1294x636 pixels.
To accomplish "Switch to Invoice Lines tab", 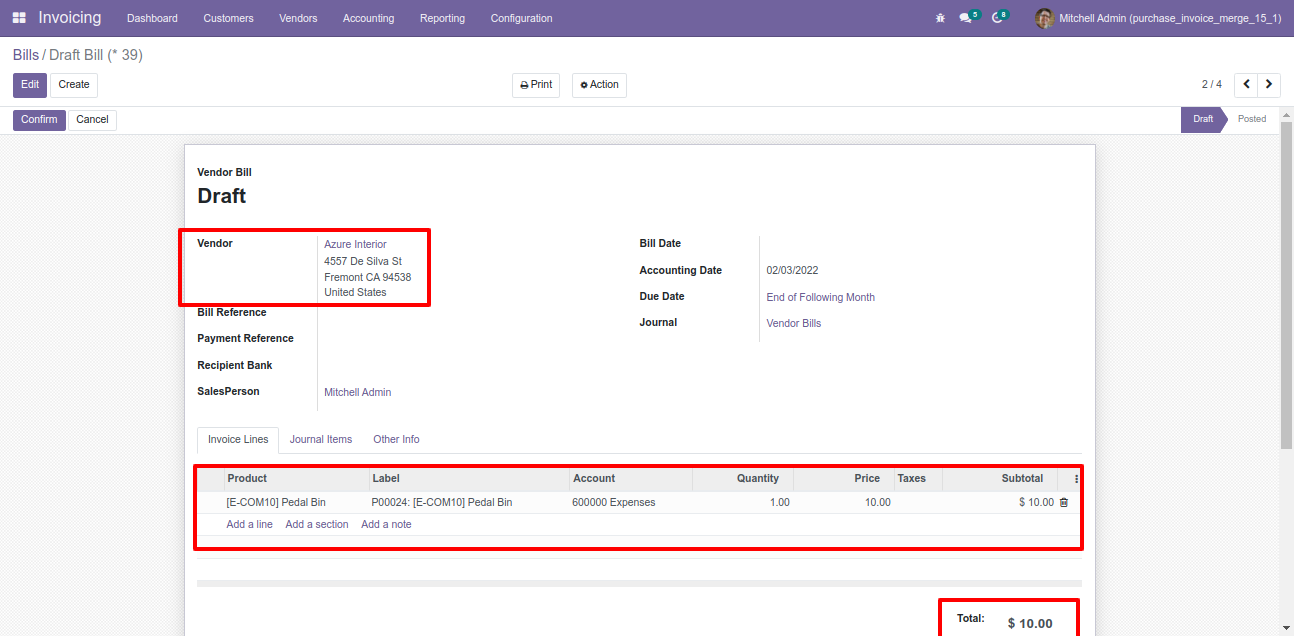I will tap(238, 440).
